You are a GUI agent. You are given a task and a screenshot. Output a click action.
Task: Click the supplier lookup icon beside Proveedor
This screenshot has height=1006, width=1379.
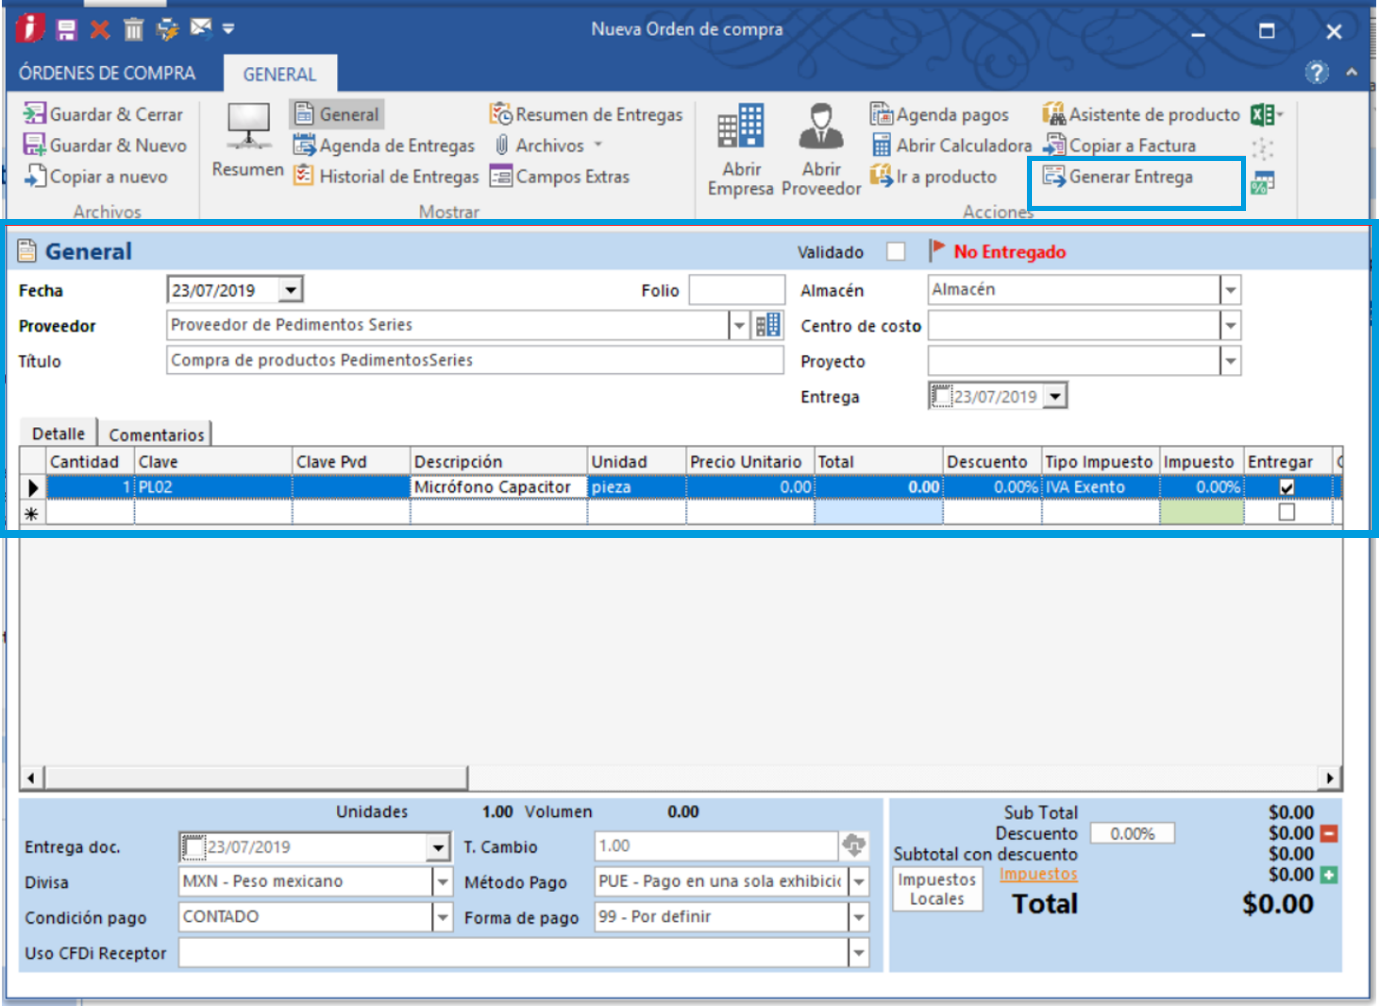click(x=768, y=326)
